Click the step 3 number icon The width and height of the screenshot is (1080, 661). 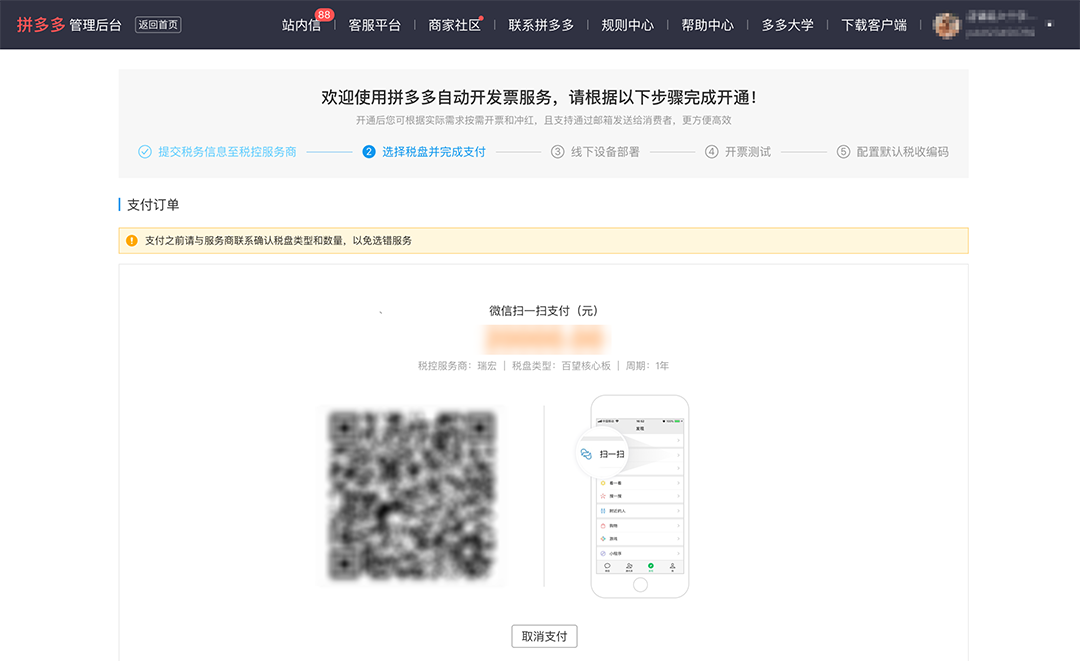[557, 151]
